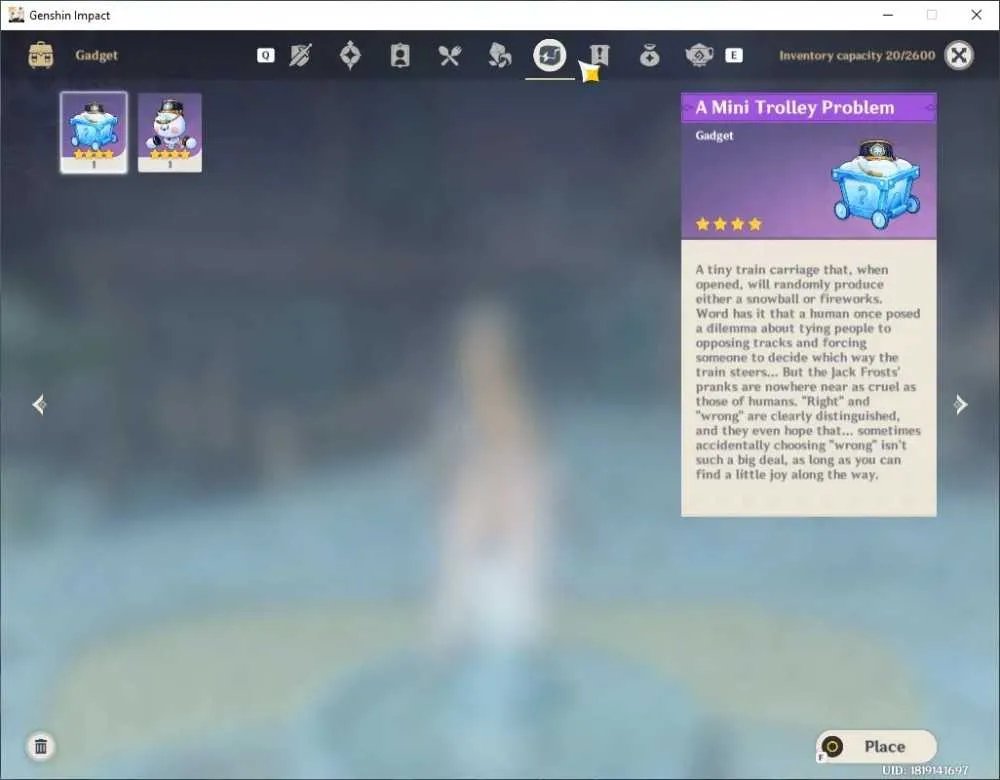The image size is (1000, 780).
Task: Open the Food inventory tab
Action: click(x=450, y=55)
